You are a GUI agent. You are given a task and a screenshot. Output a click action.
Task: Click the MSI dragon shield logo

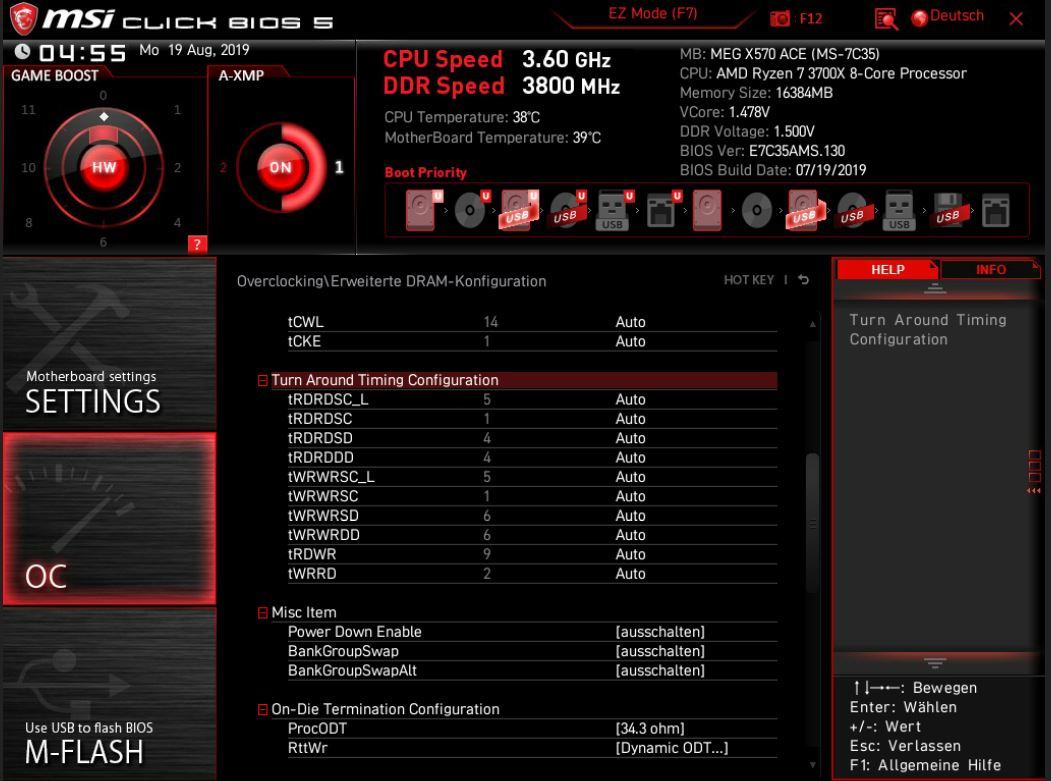[22, 18]
